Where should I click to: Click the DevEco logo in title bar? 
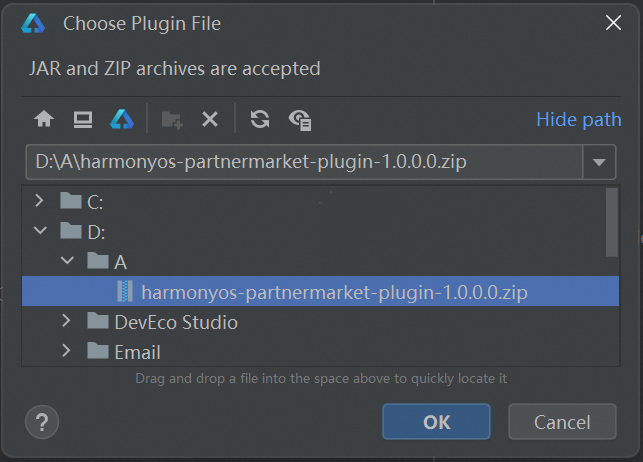[33, 23]
